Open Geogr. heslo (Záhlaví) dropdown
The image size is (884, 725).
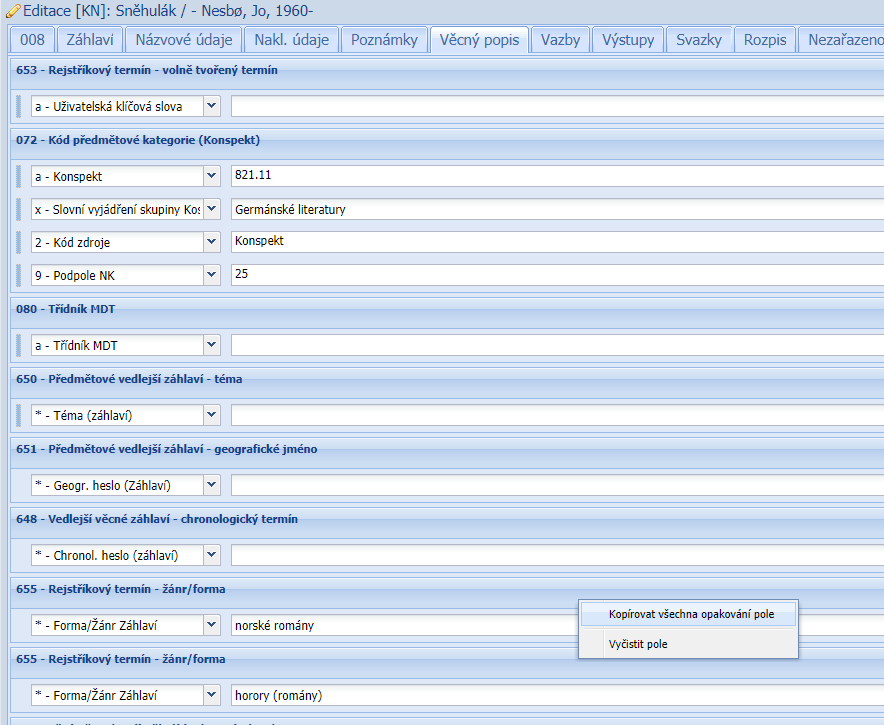pos(211,485)
